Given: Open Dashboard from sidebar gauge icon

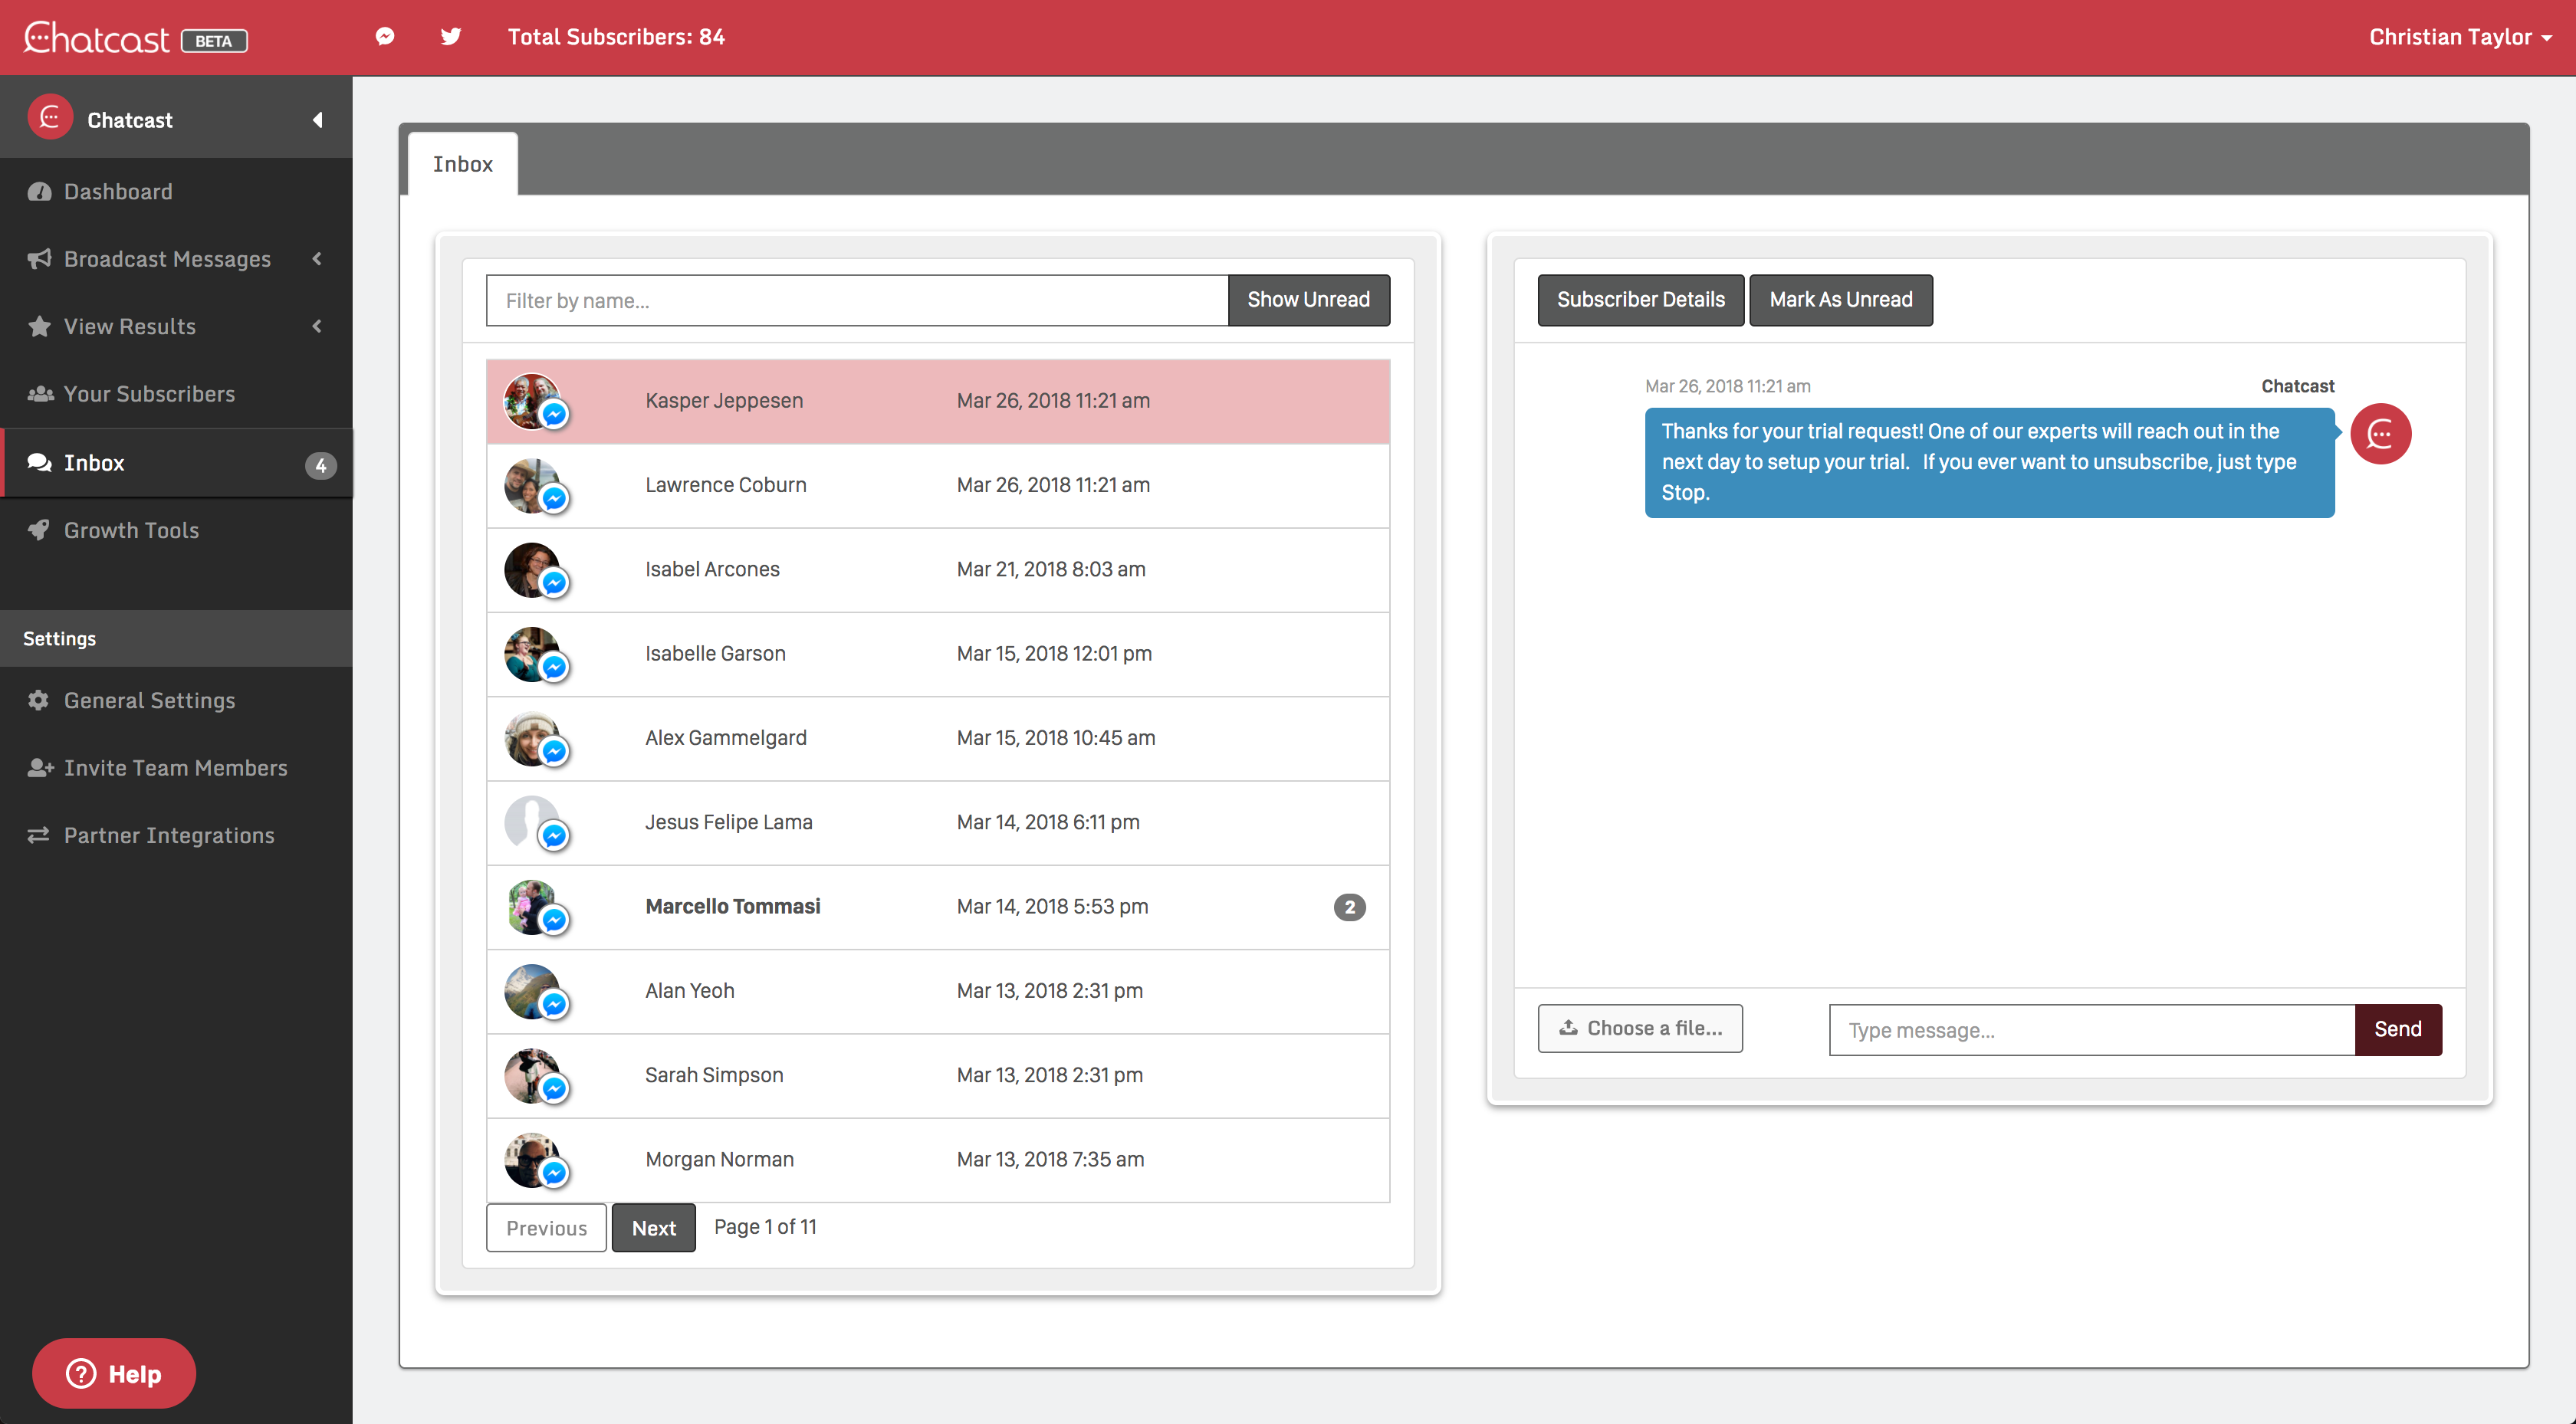Looking at the screenshot, I should coord(40,192).
